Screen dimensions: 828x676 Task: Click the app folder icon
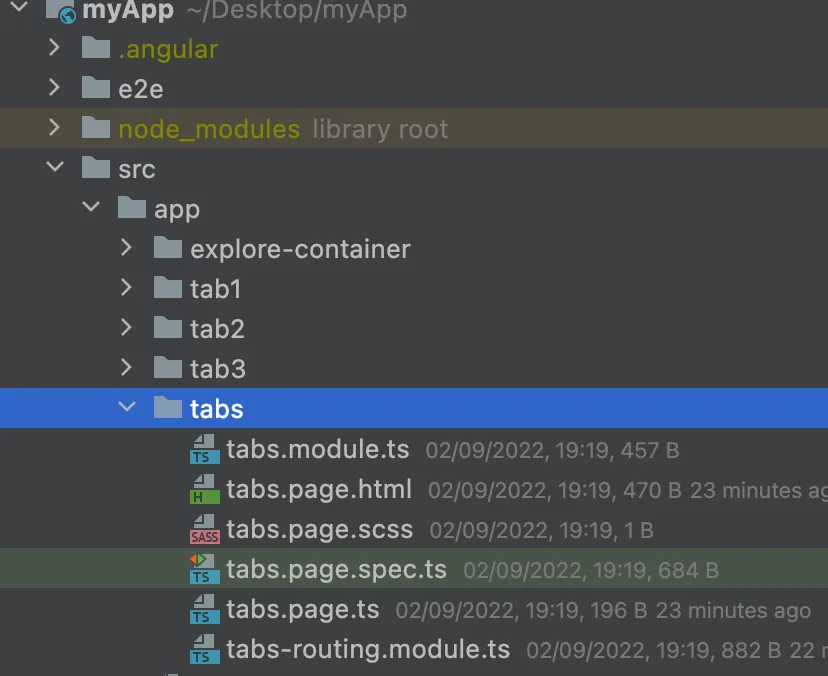click(131, 208)
